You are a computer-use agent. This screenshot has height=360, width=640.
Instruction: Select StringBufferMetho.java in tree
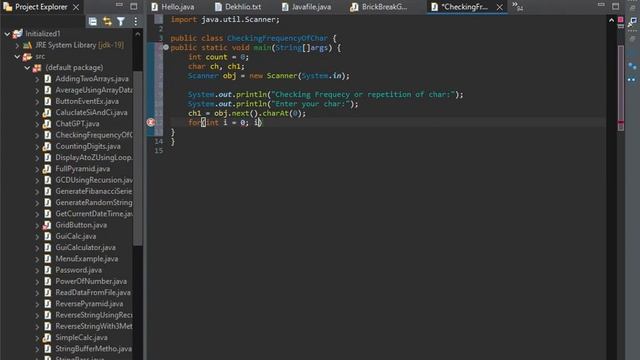(x=93, y=349)
